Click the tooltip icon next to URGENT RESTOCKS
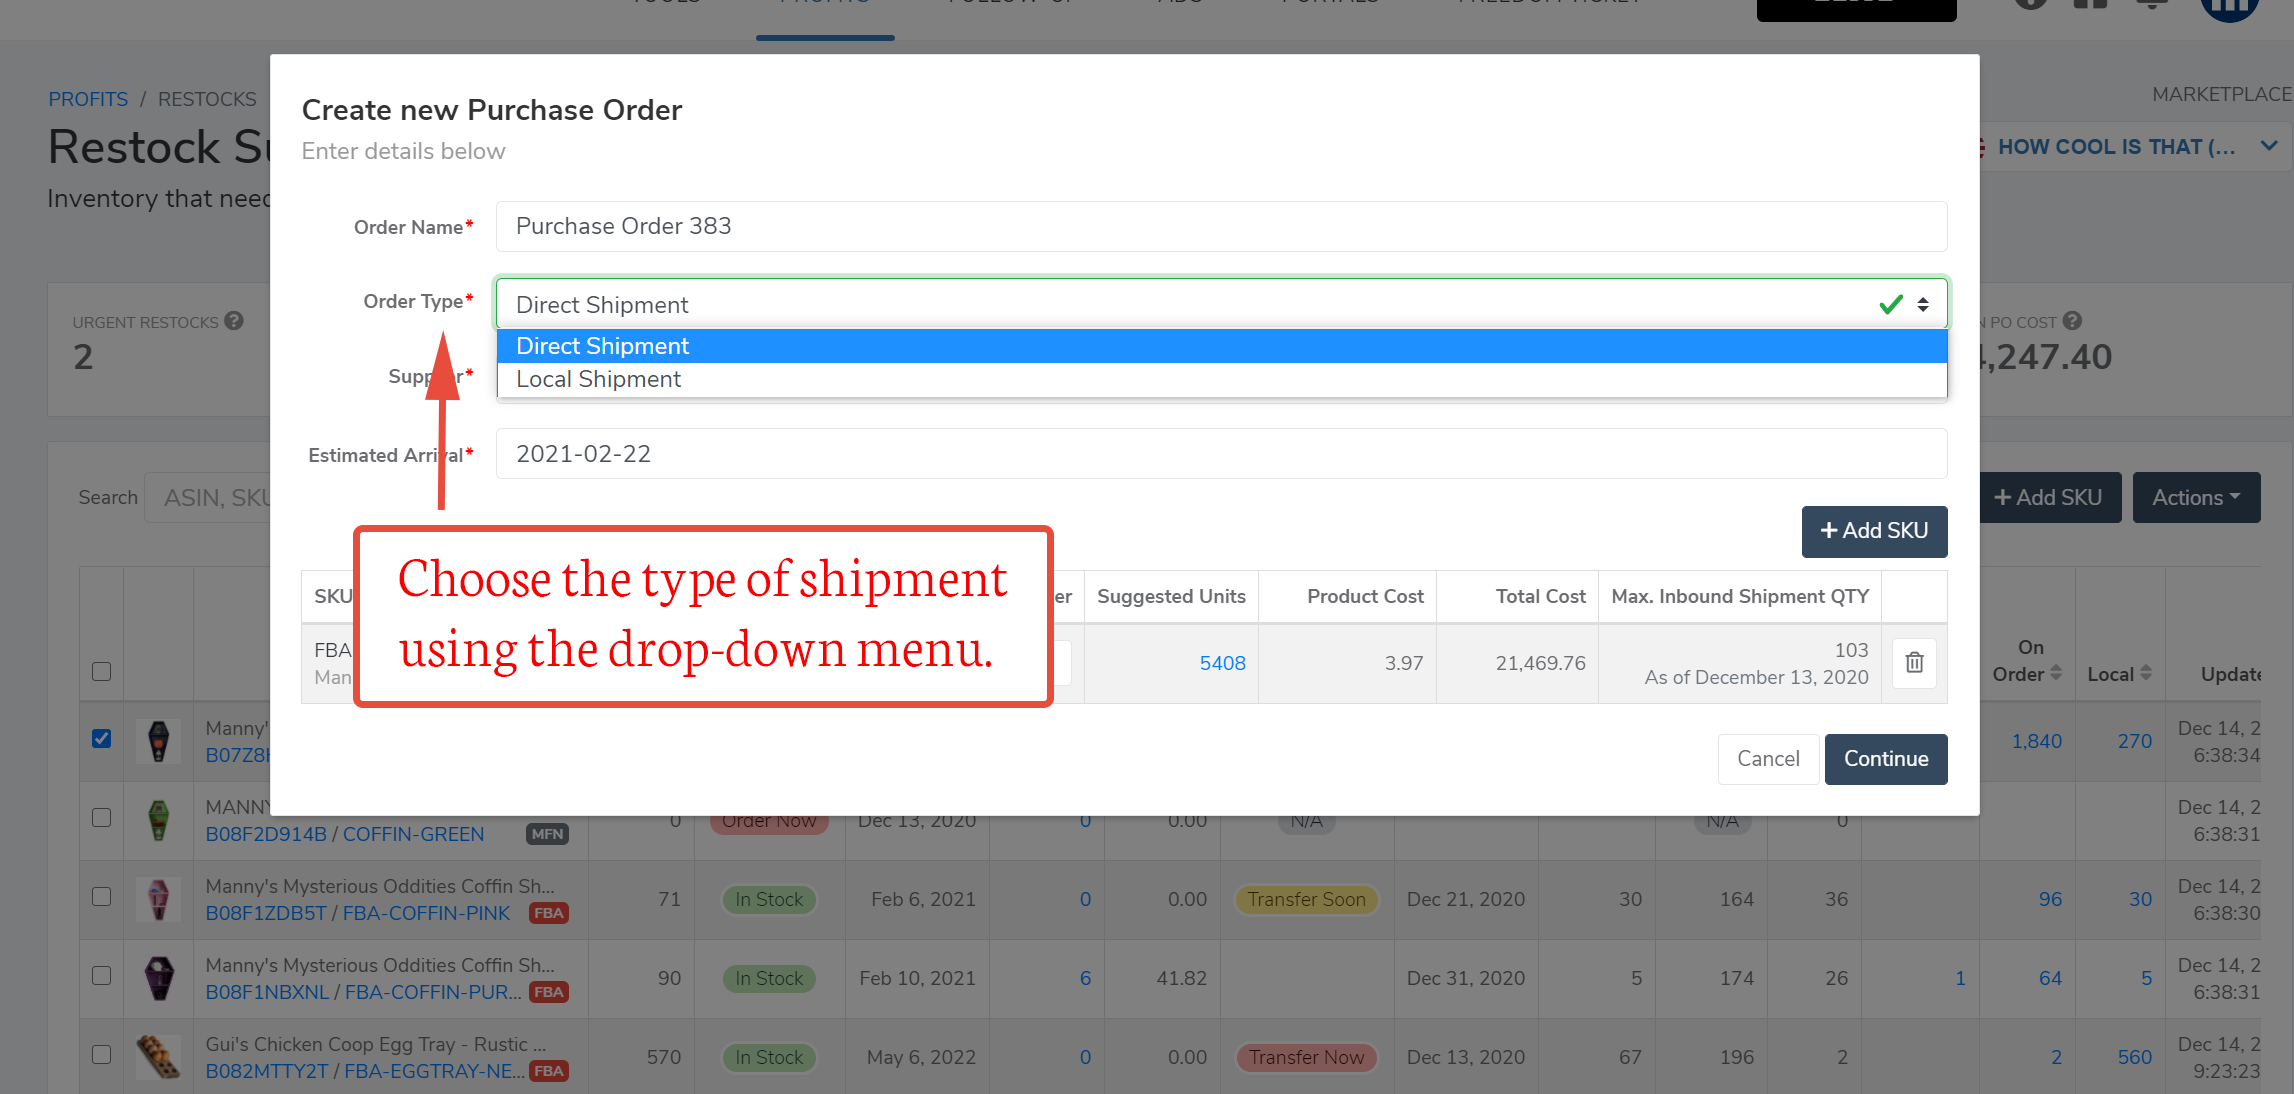2294x1094 pixels. (236, 321)
